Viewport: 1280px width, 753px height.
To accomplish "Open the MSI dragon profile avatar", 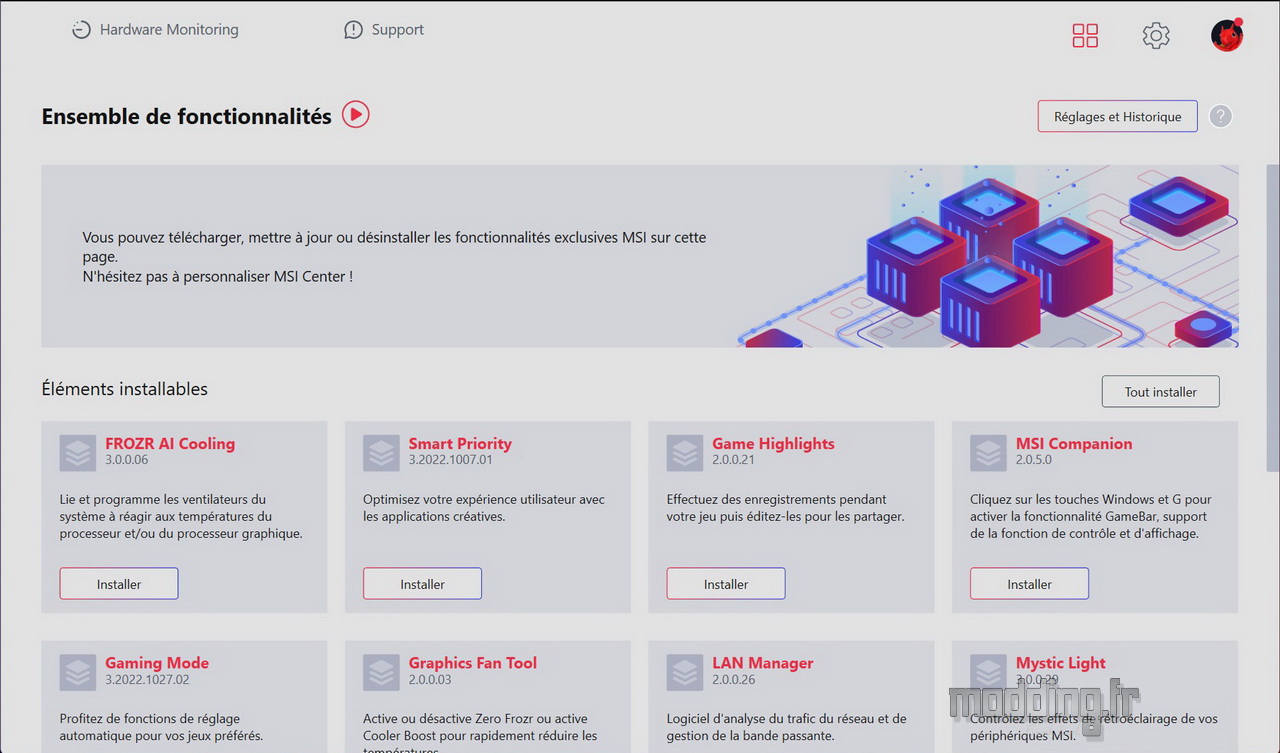I will (x=1227, y=35).
